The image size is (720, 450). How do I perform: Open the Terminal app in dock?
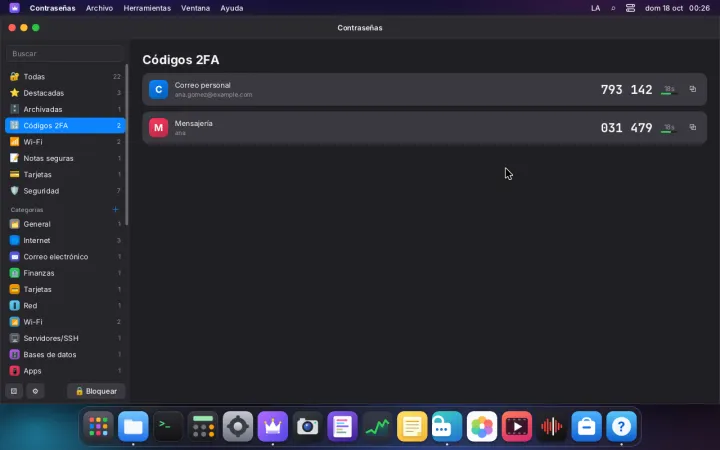pos(168,426)
